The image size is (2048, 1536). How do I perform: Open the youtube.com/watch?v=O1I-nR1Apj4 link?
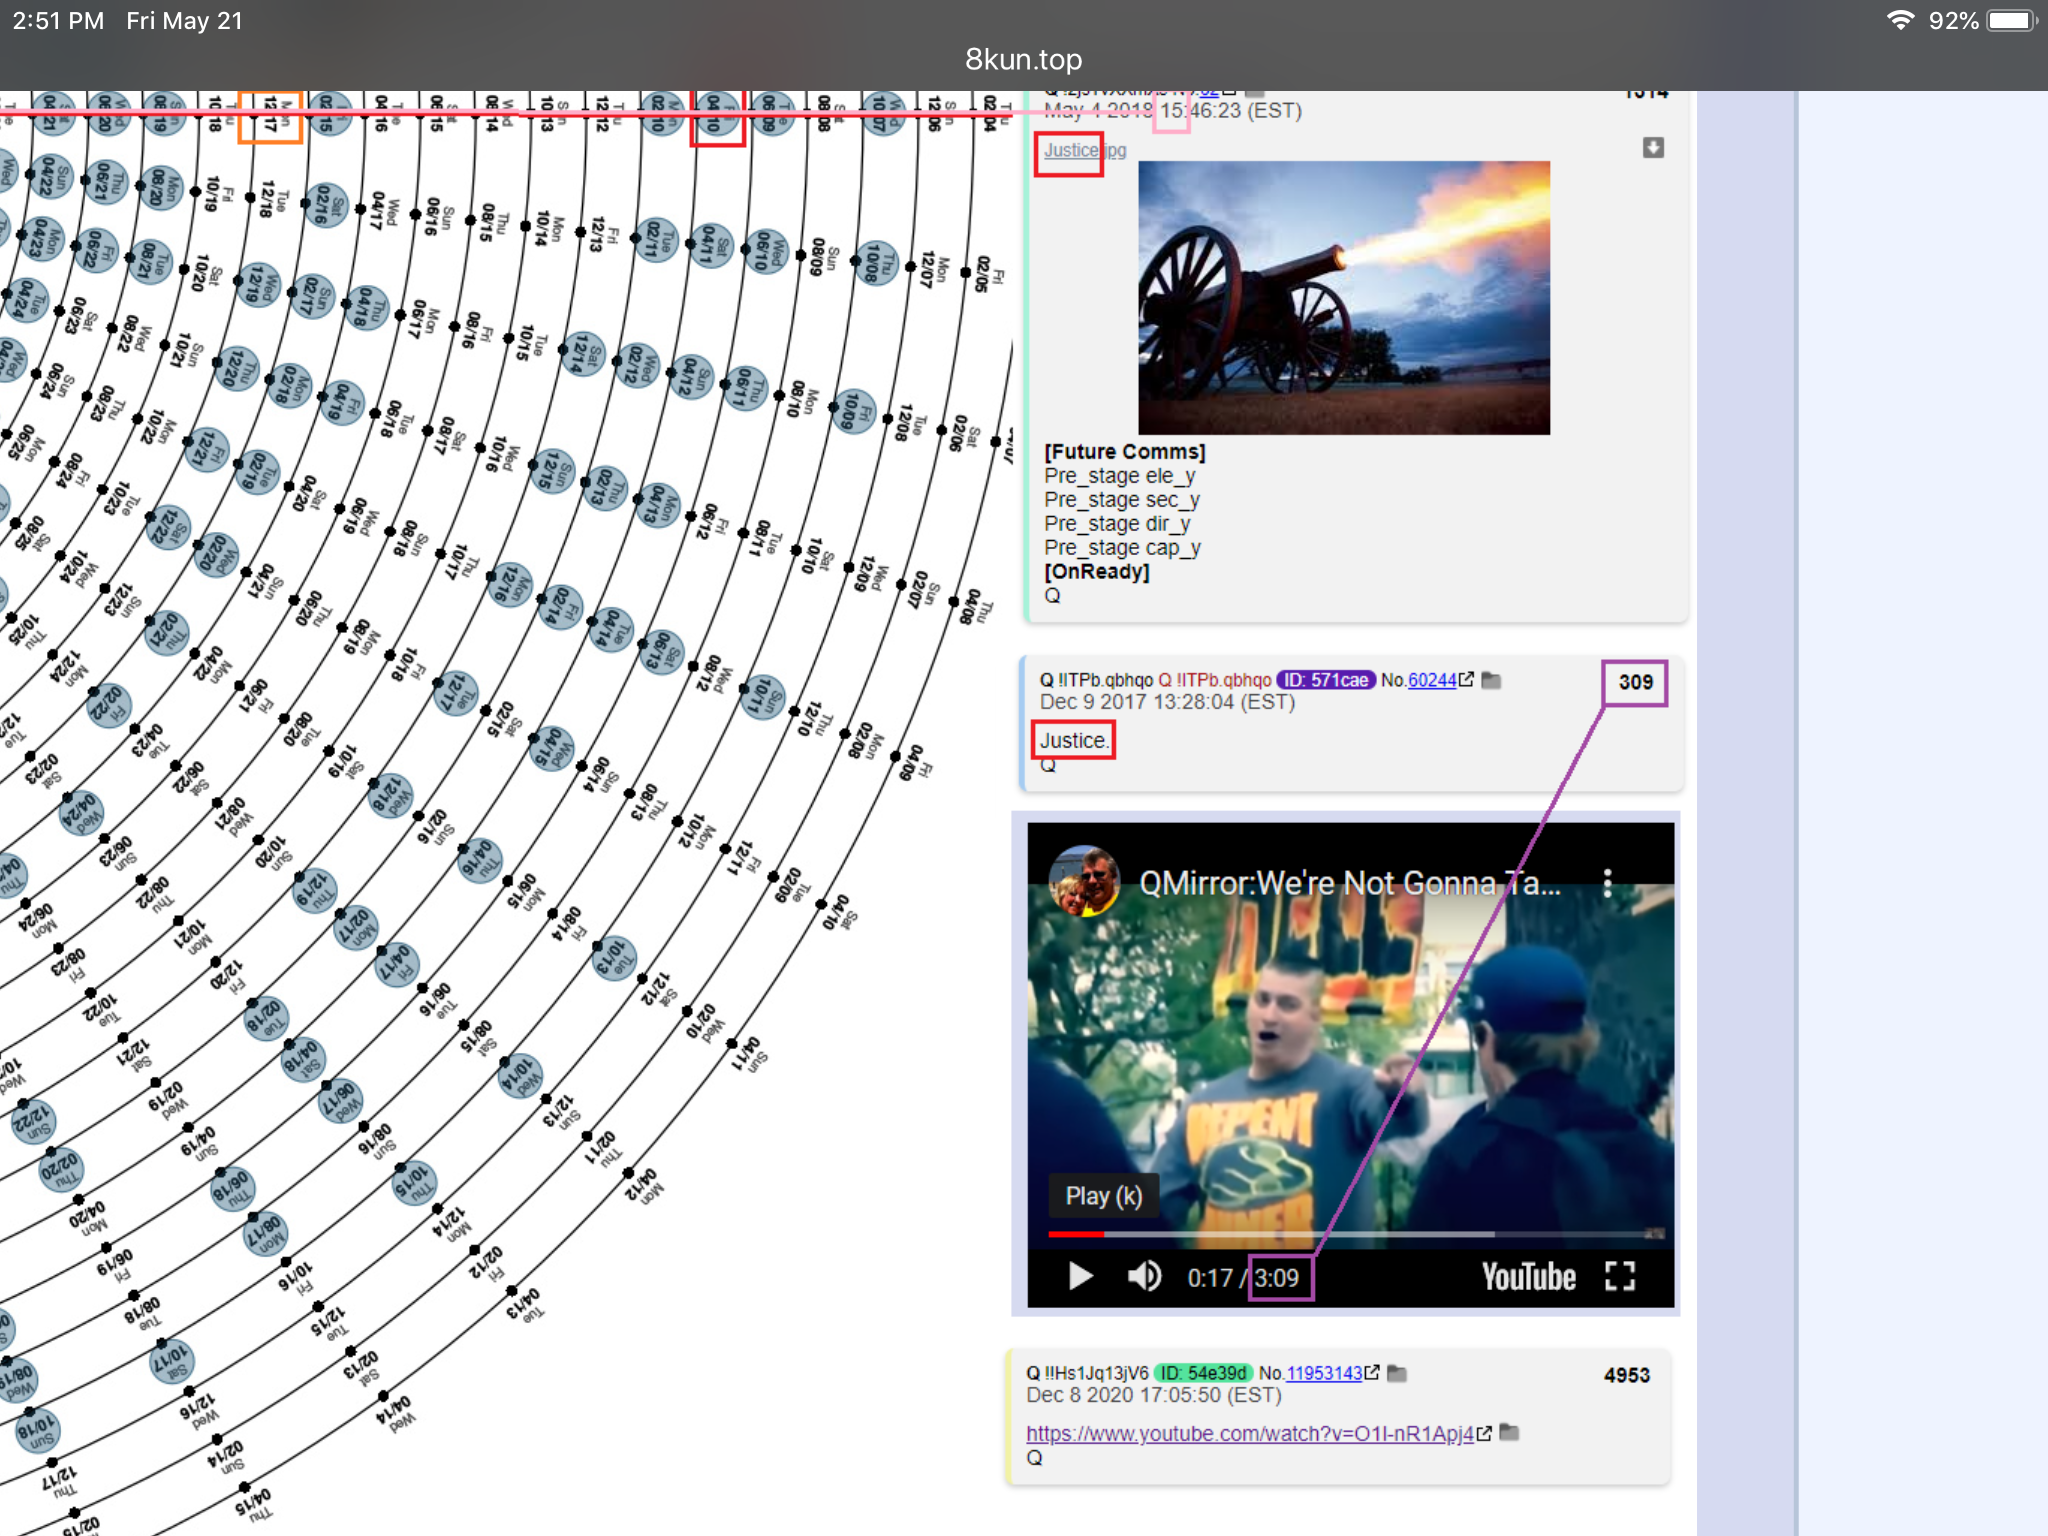point(1250,1434)
